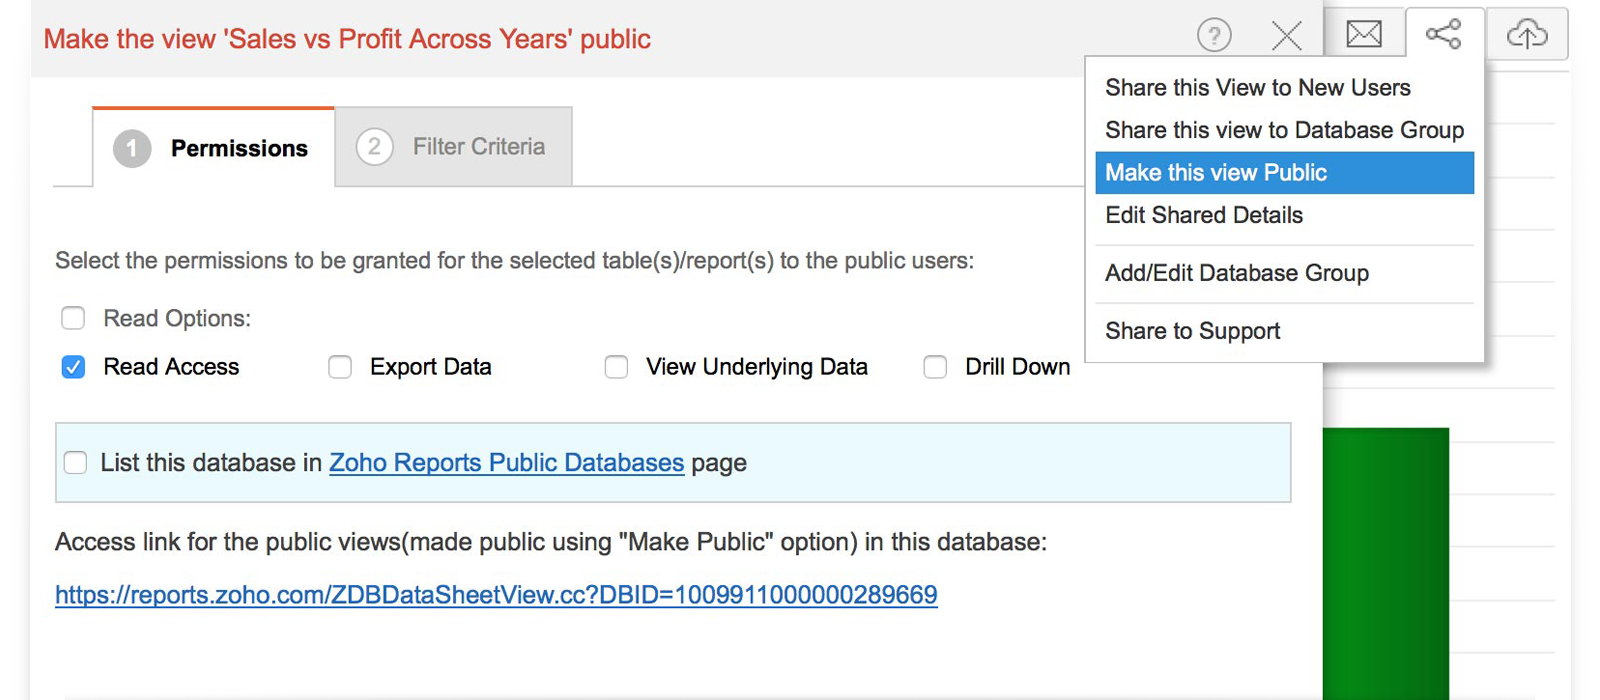Select the Permissions tab
Image resolution: width=1600 pixels, height=700 pixels.
(x=213, y=148)
